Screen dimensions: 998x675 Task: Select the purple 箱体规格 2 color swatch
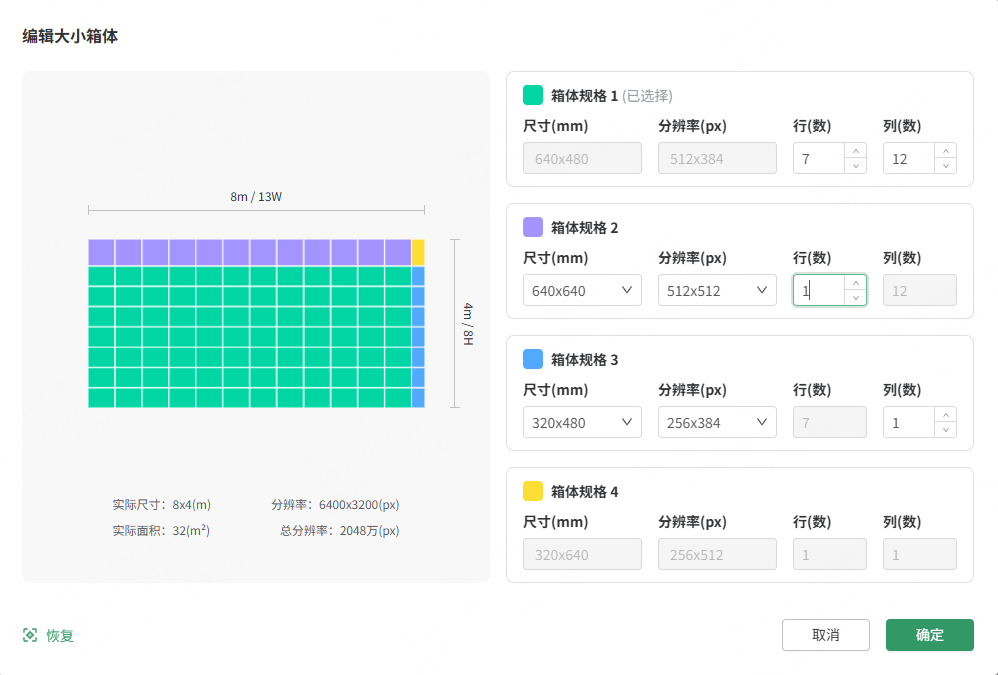pos(533,227)
